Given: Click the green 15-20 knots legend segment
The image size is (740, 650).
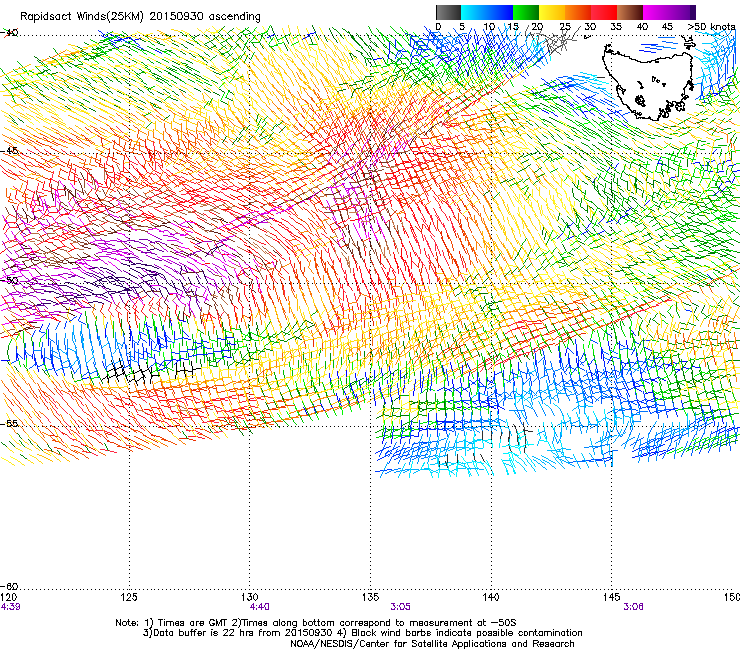Looking at the screenshot, I should pos(526,12).
